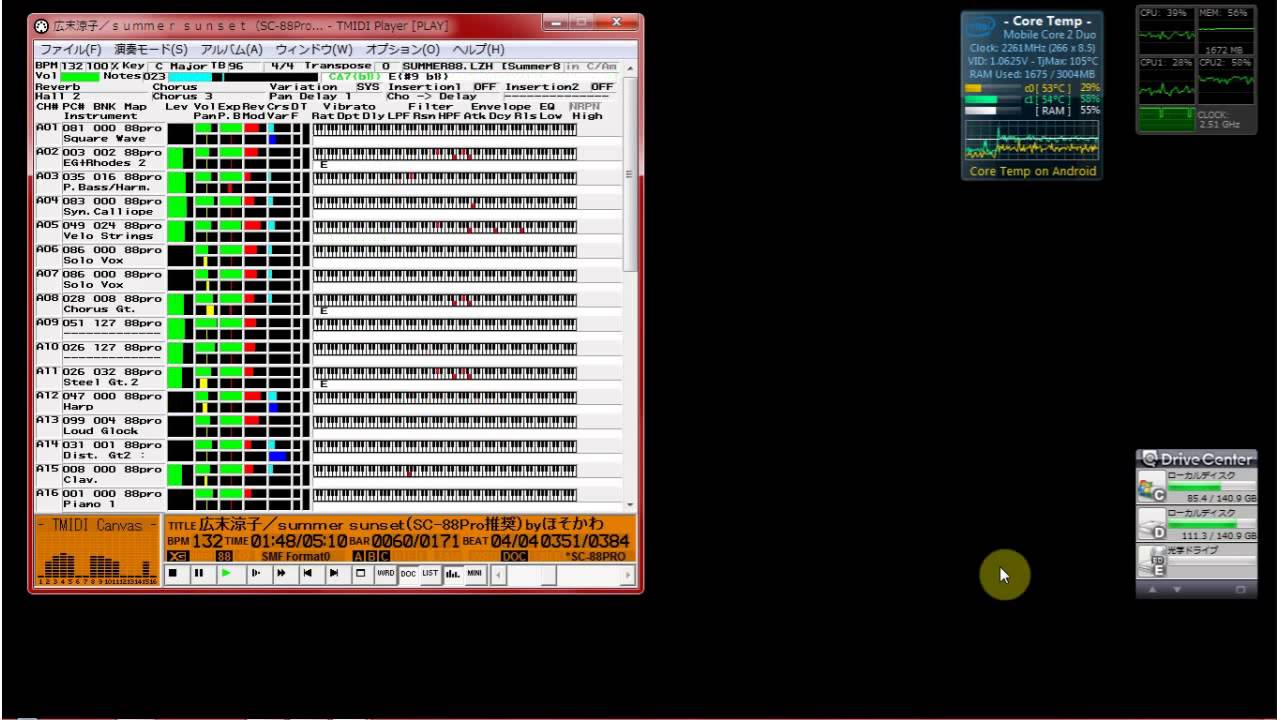Image resolution: width=1280 pixels, height=720 pixels.
Task: Open the アルバム(A) menu
Action: pos(231,49)
